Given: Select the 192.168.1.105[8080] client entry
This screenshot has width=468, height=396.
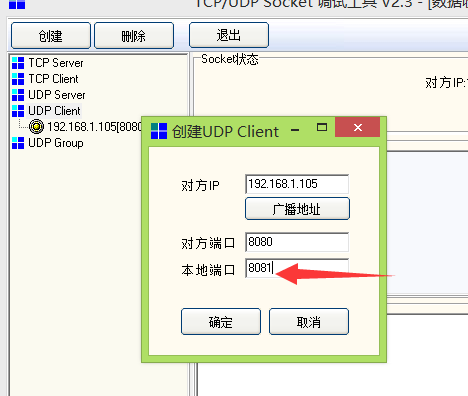Looking at the screenshot, I should 94,127.
